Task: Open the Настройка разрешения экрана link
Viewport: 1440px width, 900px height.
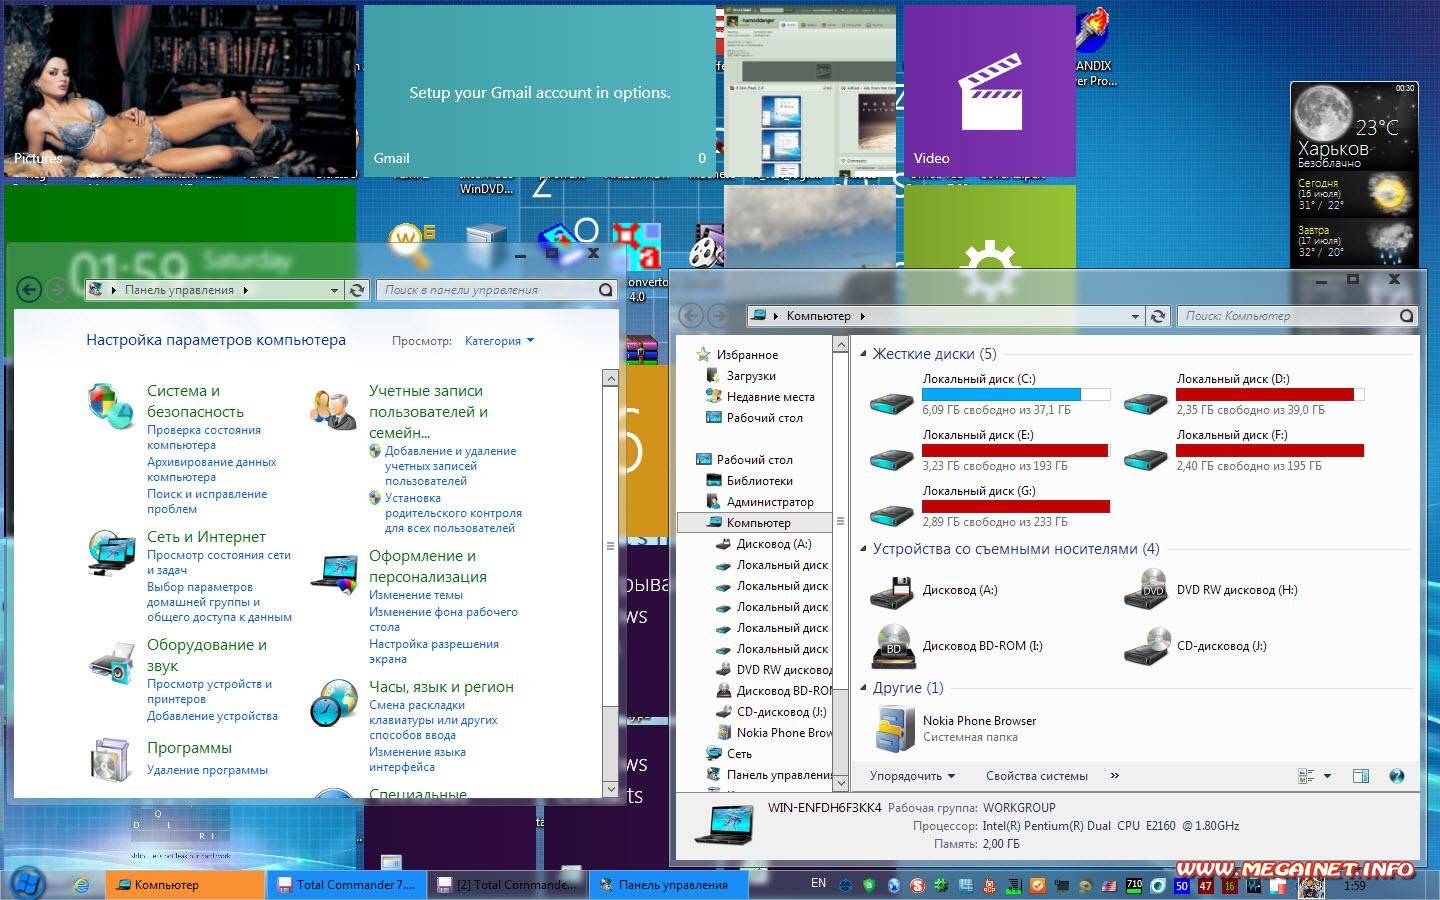Action: 434,651
